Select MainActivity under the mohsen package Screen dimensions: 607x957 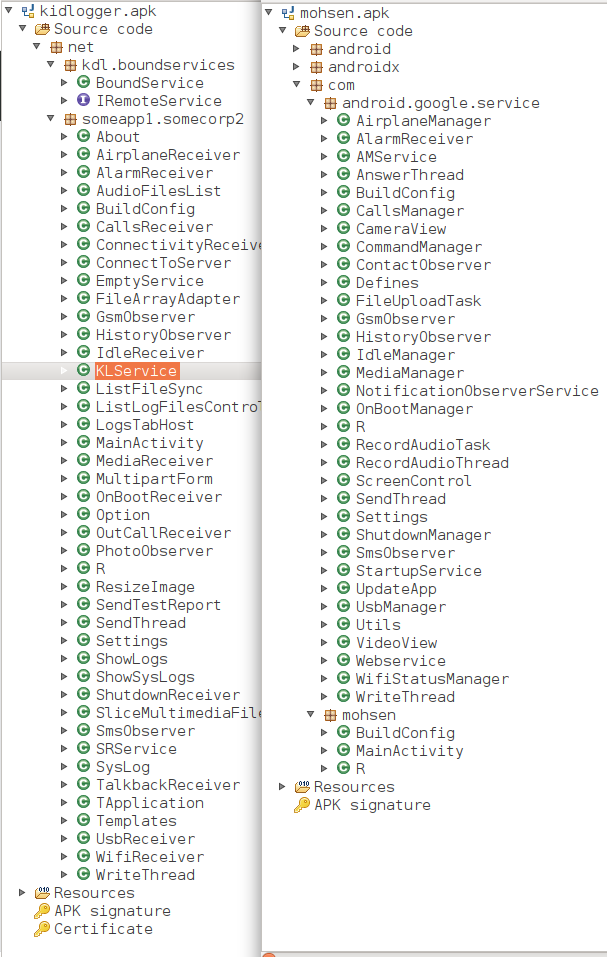[410, 751]
